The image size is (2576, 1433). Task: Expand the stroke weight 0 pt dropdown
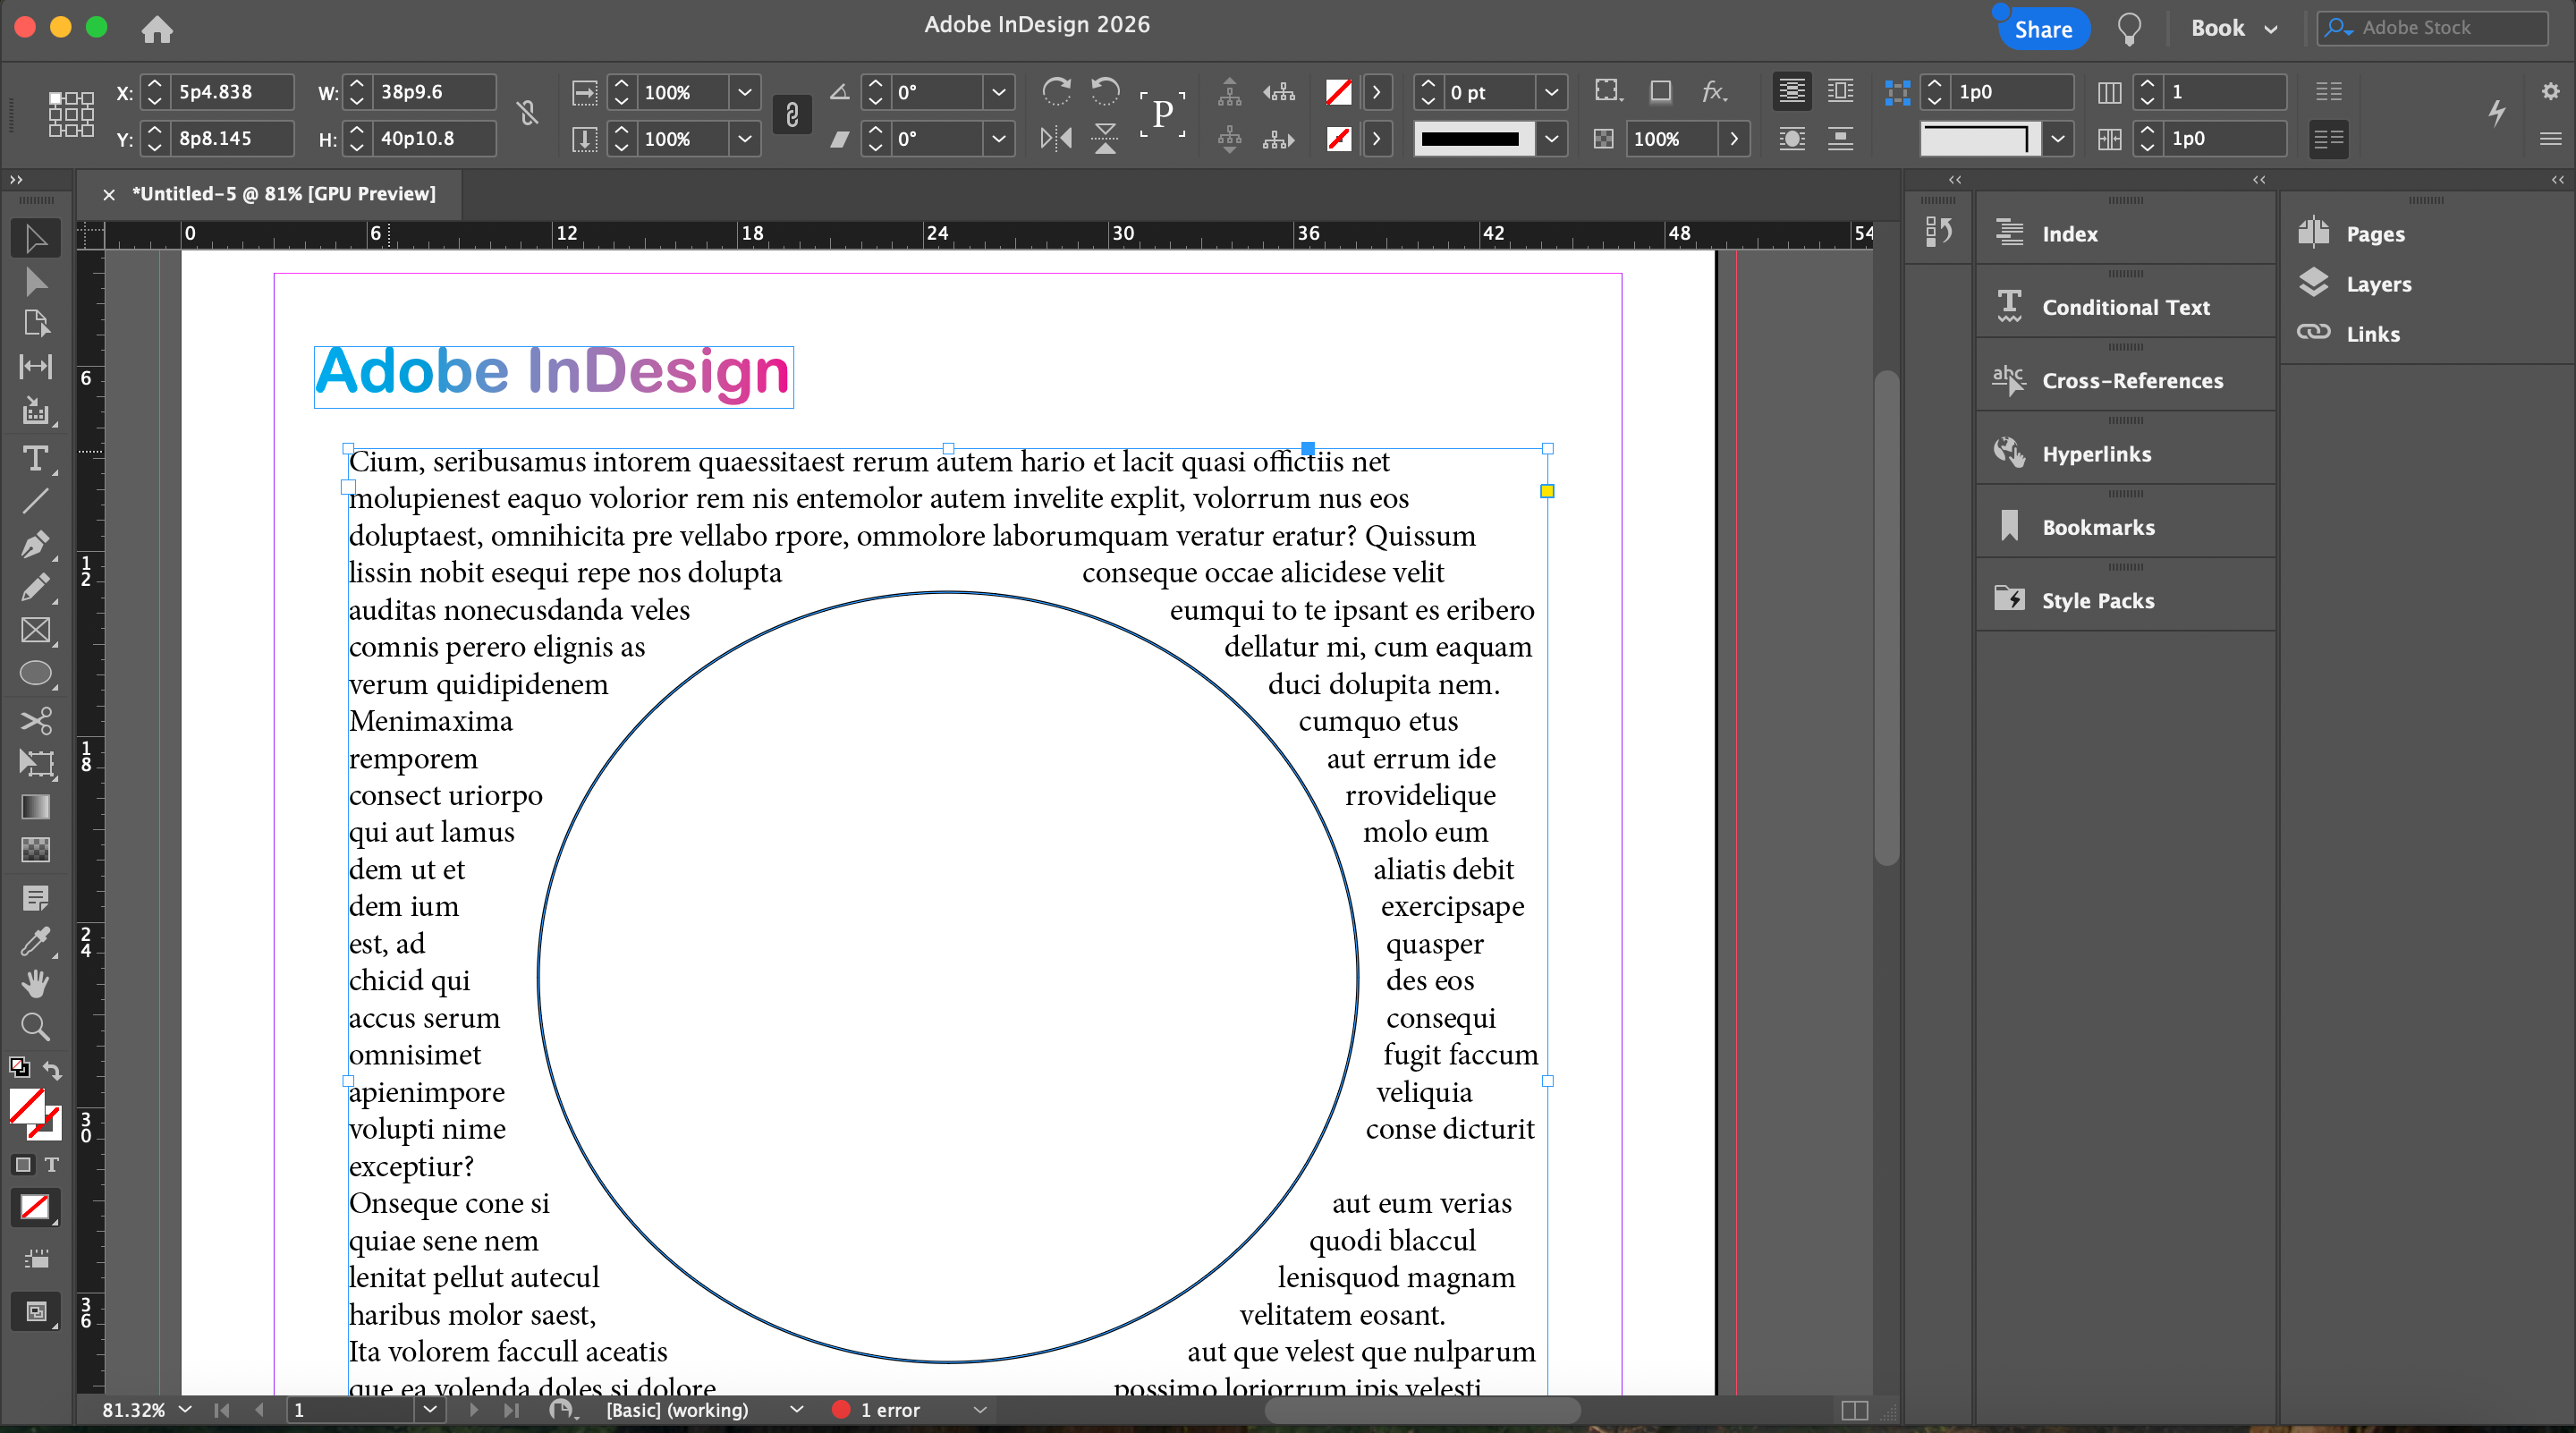(x=1550, y=92)
